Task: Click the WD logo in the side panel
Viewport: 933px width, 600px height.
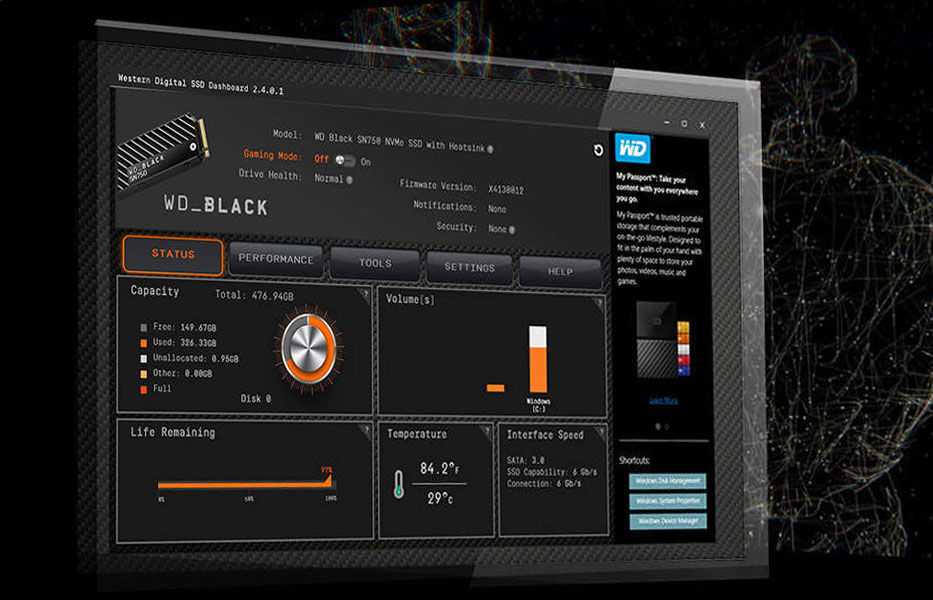Action: (633, 149)
